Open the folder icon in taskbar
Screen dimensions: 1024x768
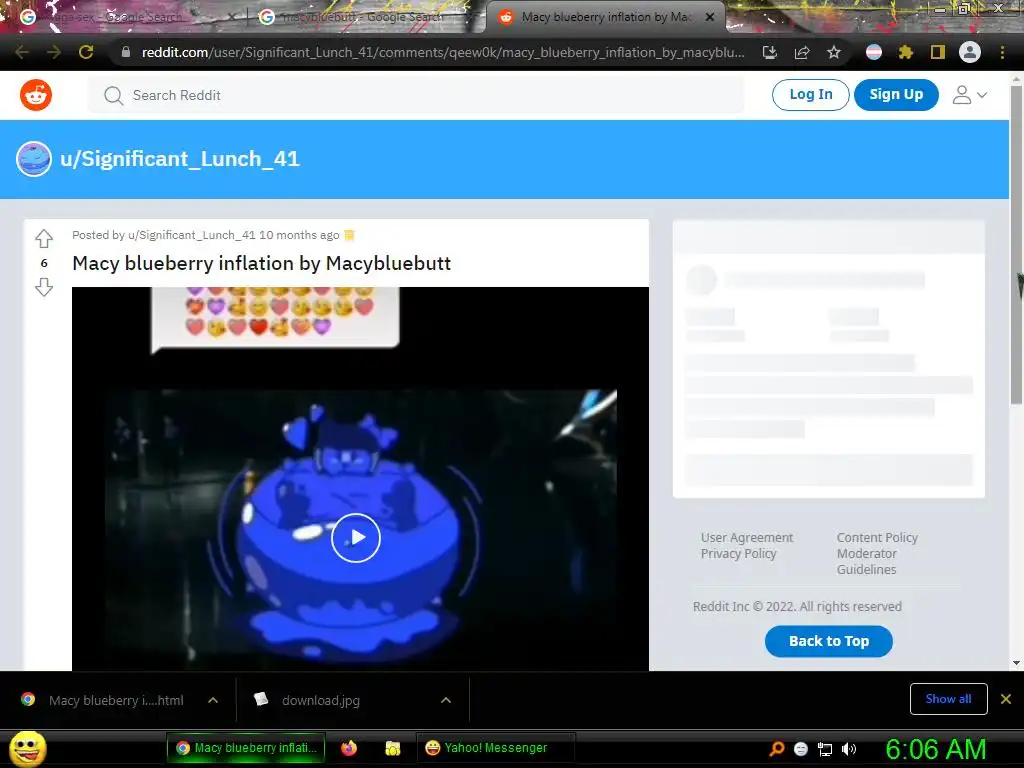click(392, 748)
